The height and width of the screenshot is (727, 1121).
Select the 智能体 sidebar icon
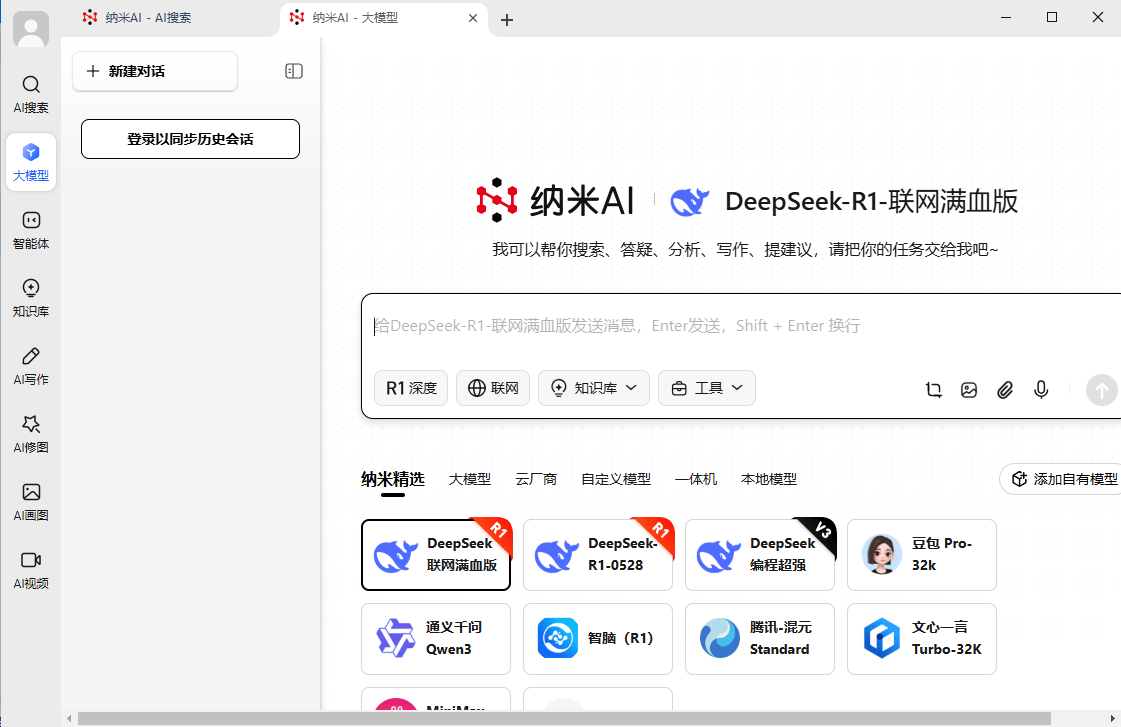(x=31, y=229)
